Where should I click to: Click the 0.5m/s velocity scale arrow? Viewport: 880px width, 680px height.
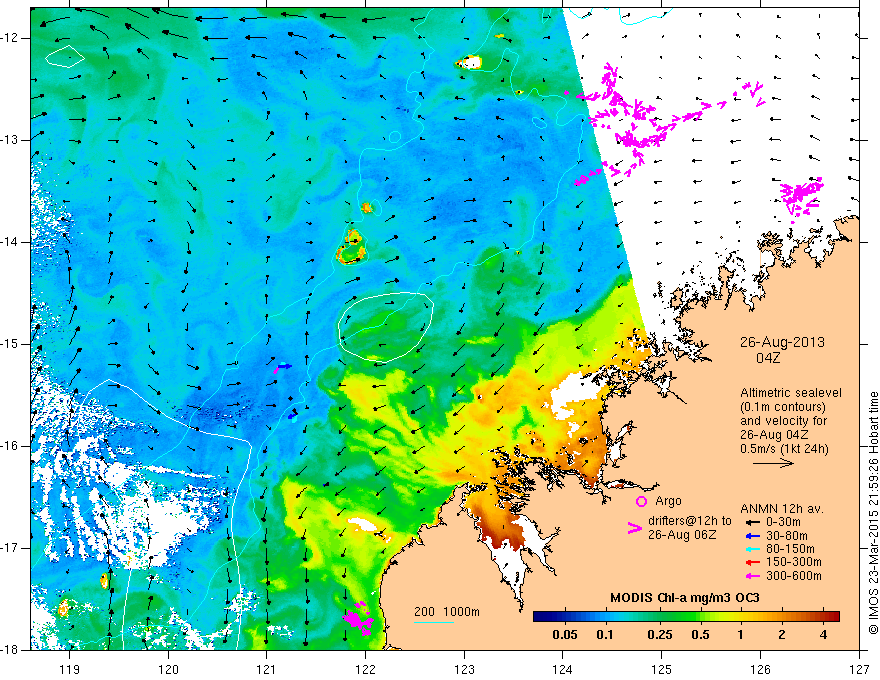coord(773,463)
